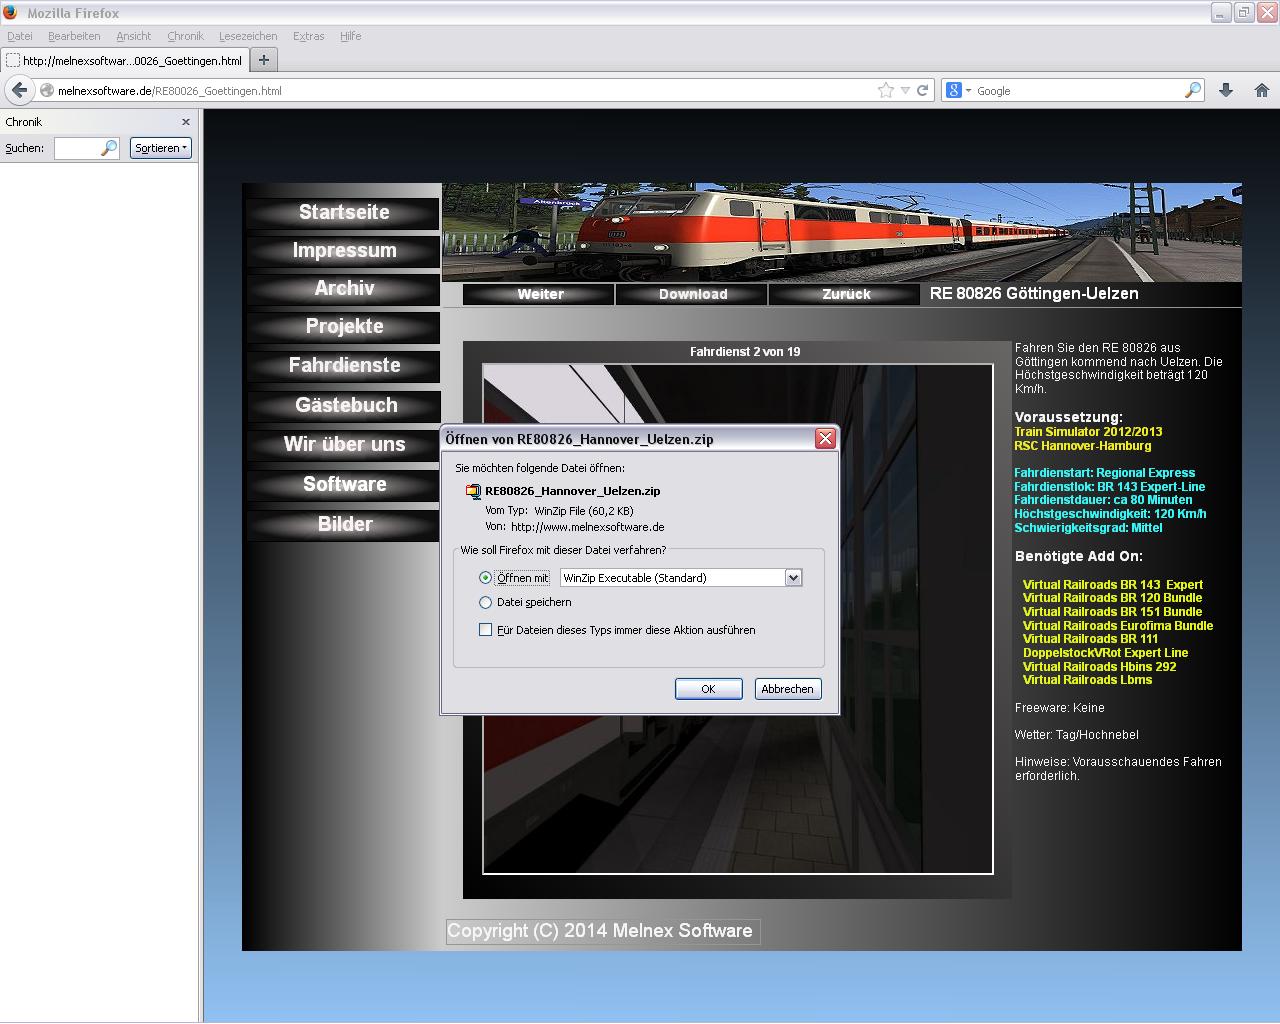Click the train banner image
The image size is (1280, 1024).
(x=842, y=232)
